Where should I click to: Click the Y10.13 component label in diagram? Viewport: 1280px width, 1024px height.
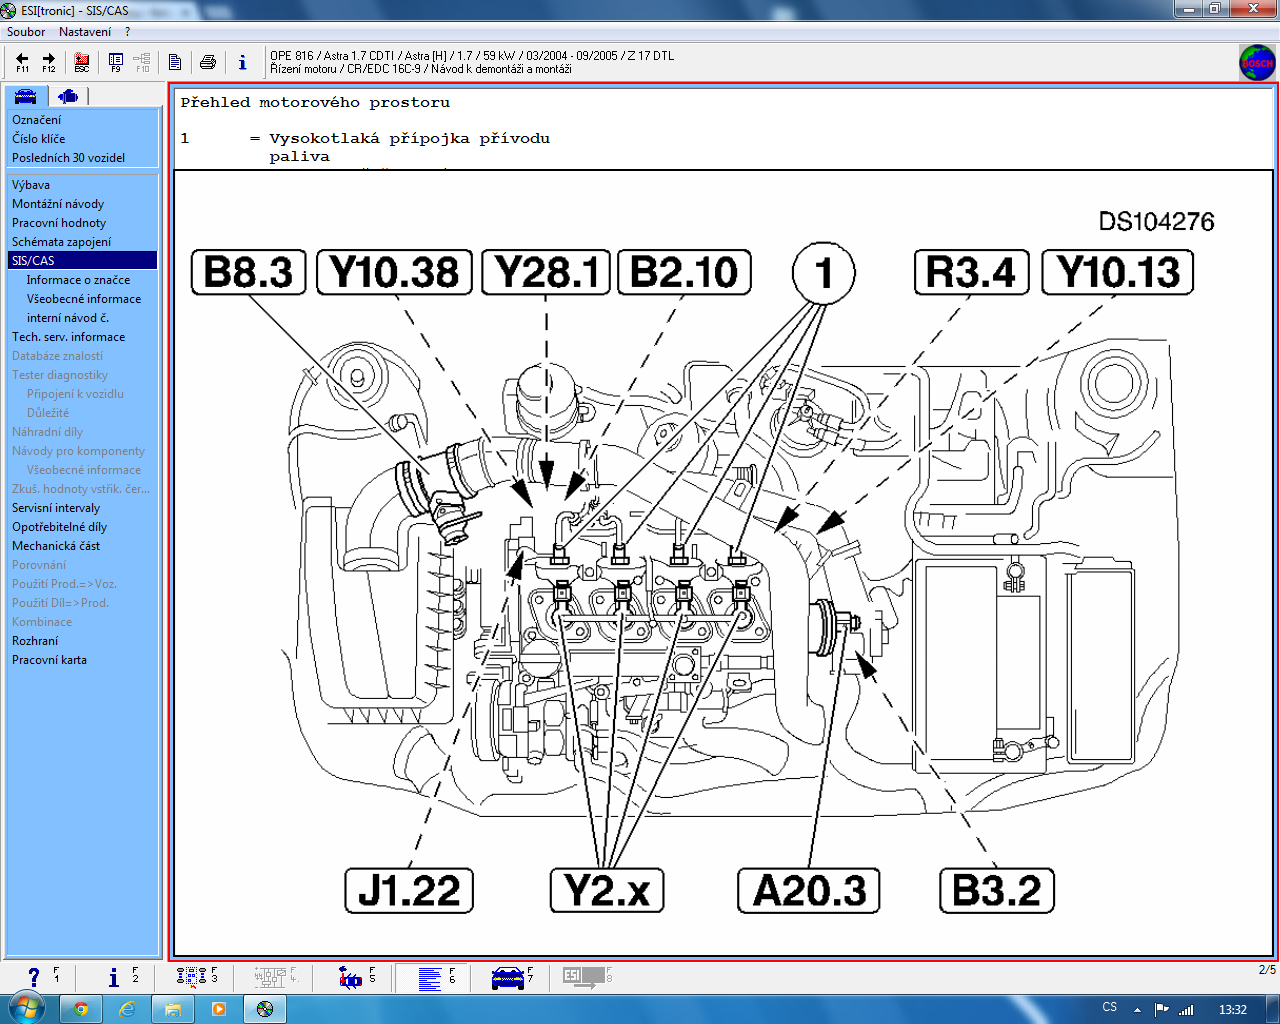pyautogui.click(x=1118, y=273)
